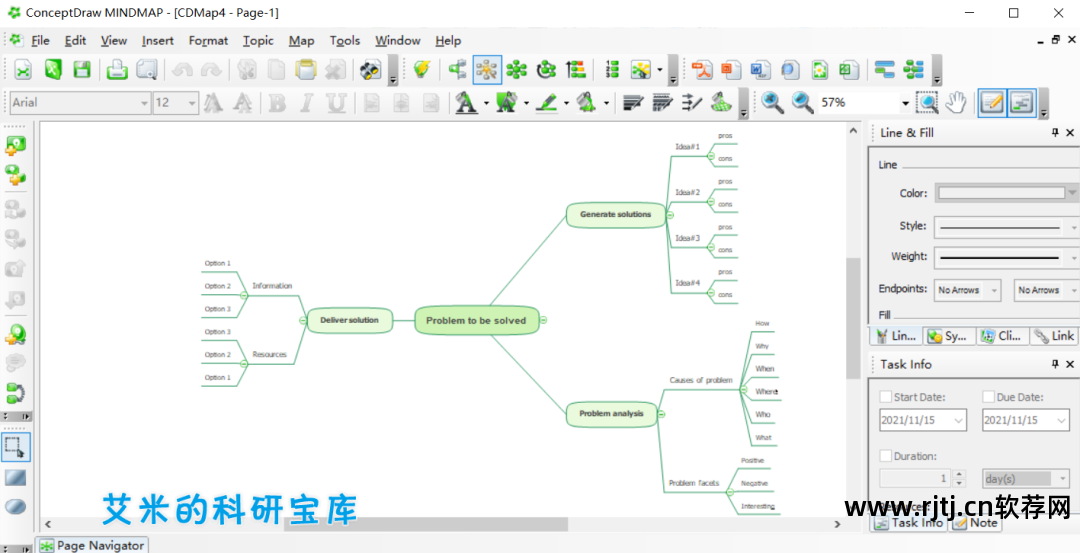The width and height of the screenshot is (1080, 553).
Task: Open Find with binoculars icon
Action: tap(371, 69)
